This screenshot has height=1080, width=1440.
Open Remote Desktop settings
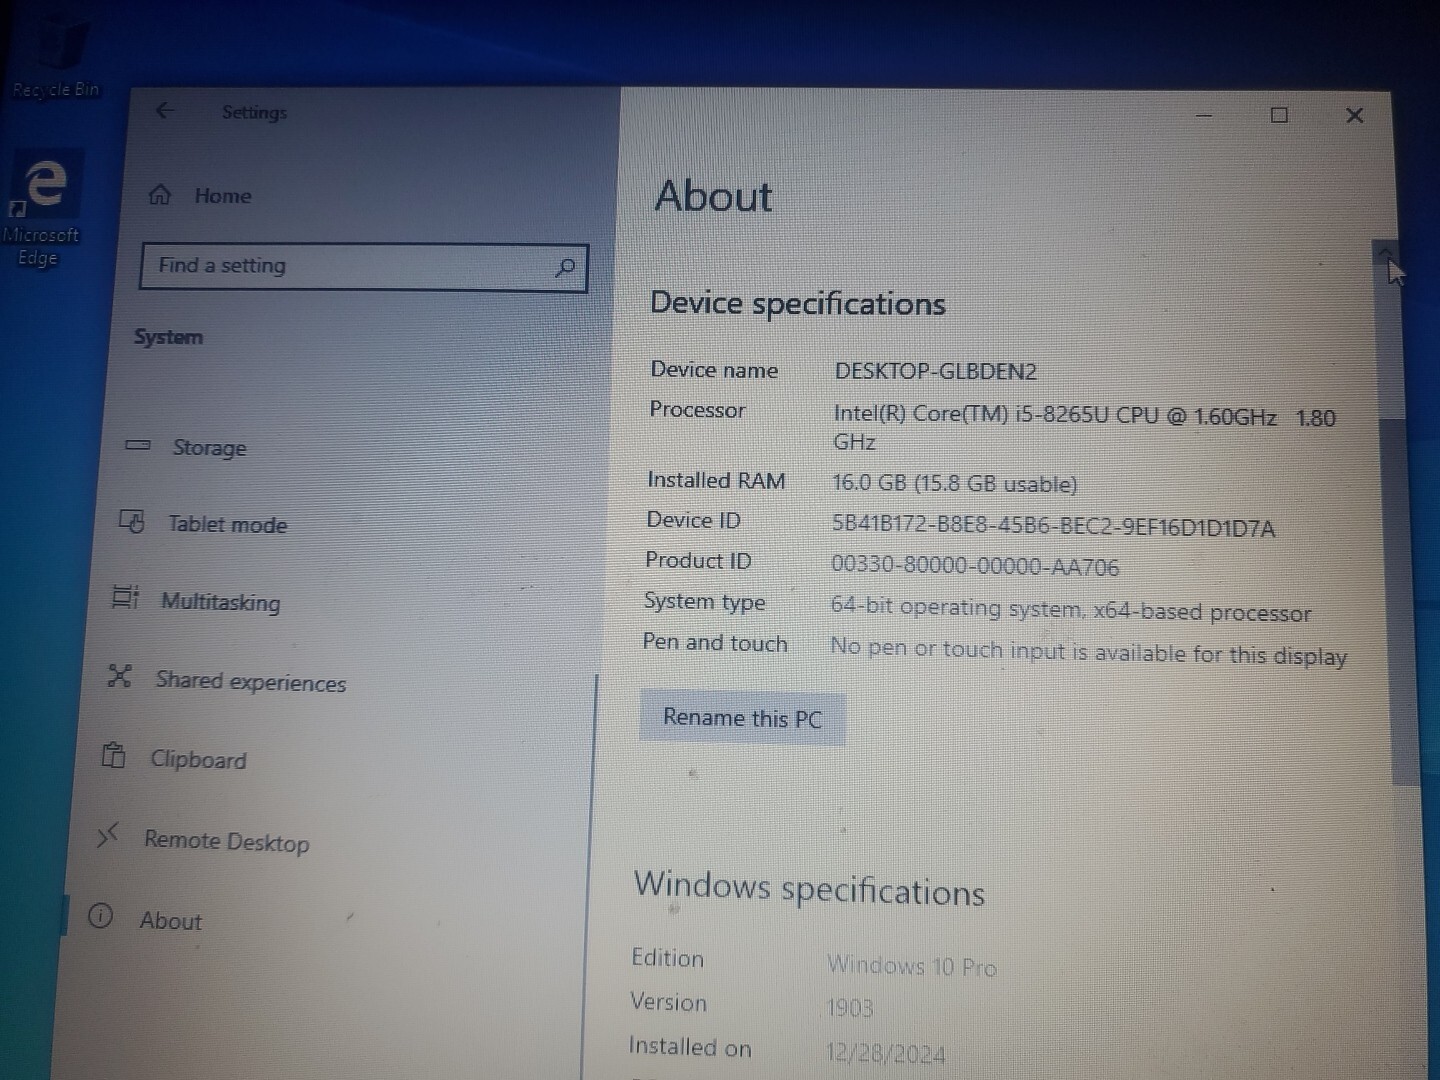point(226,842)
